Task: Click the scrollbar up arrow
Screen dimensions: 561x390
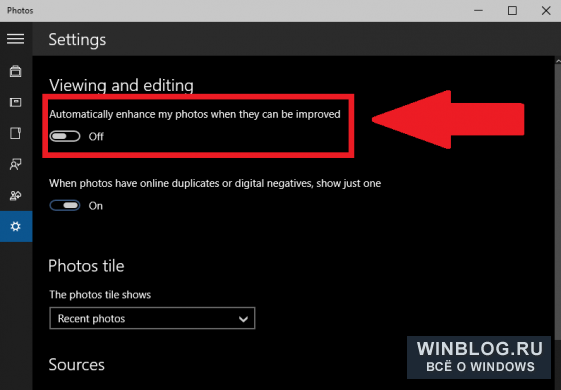Action: [x=558, y=62]
